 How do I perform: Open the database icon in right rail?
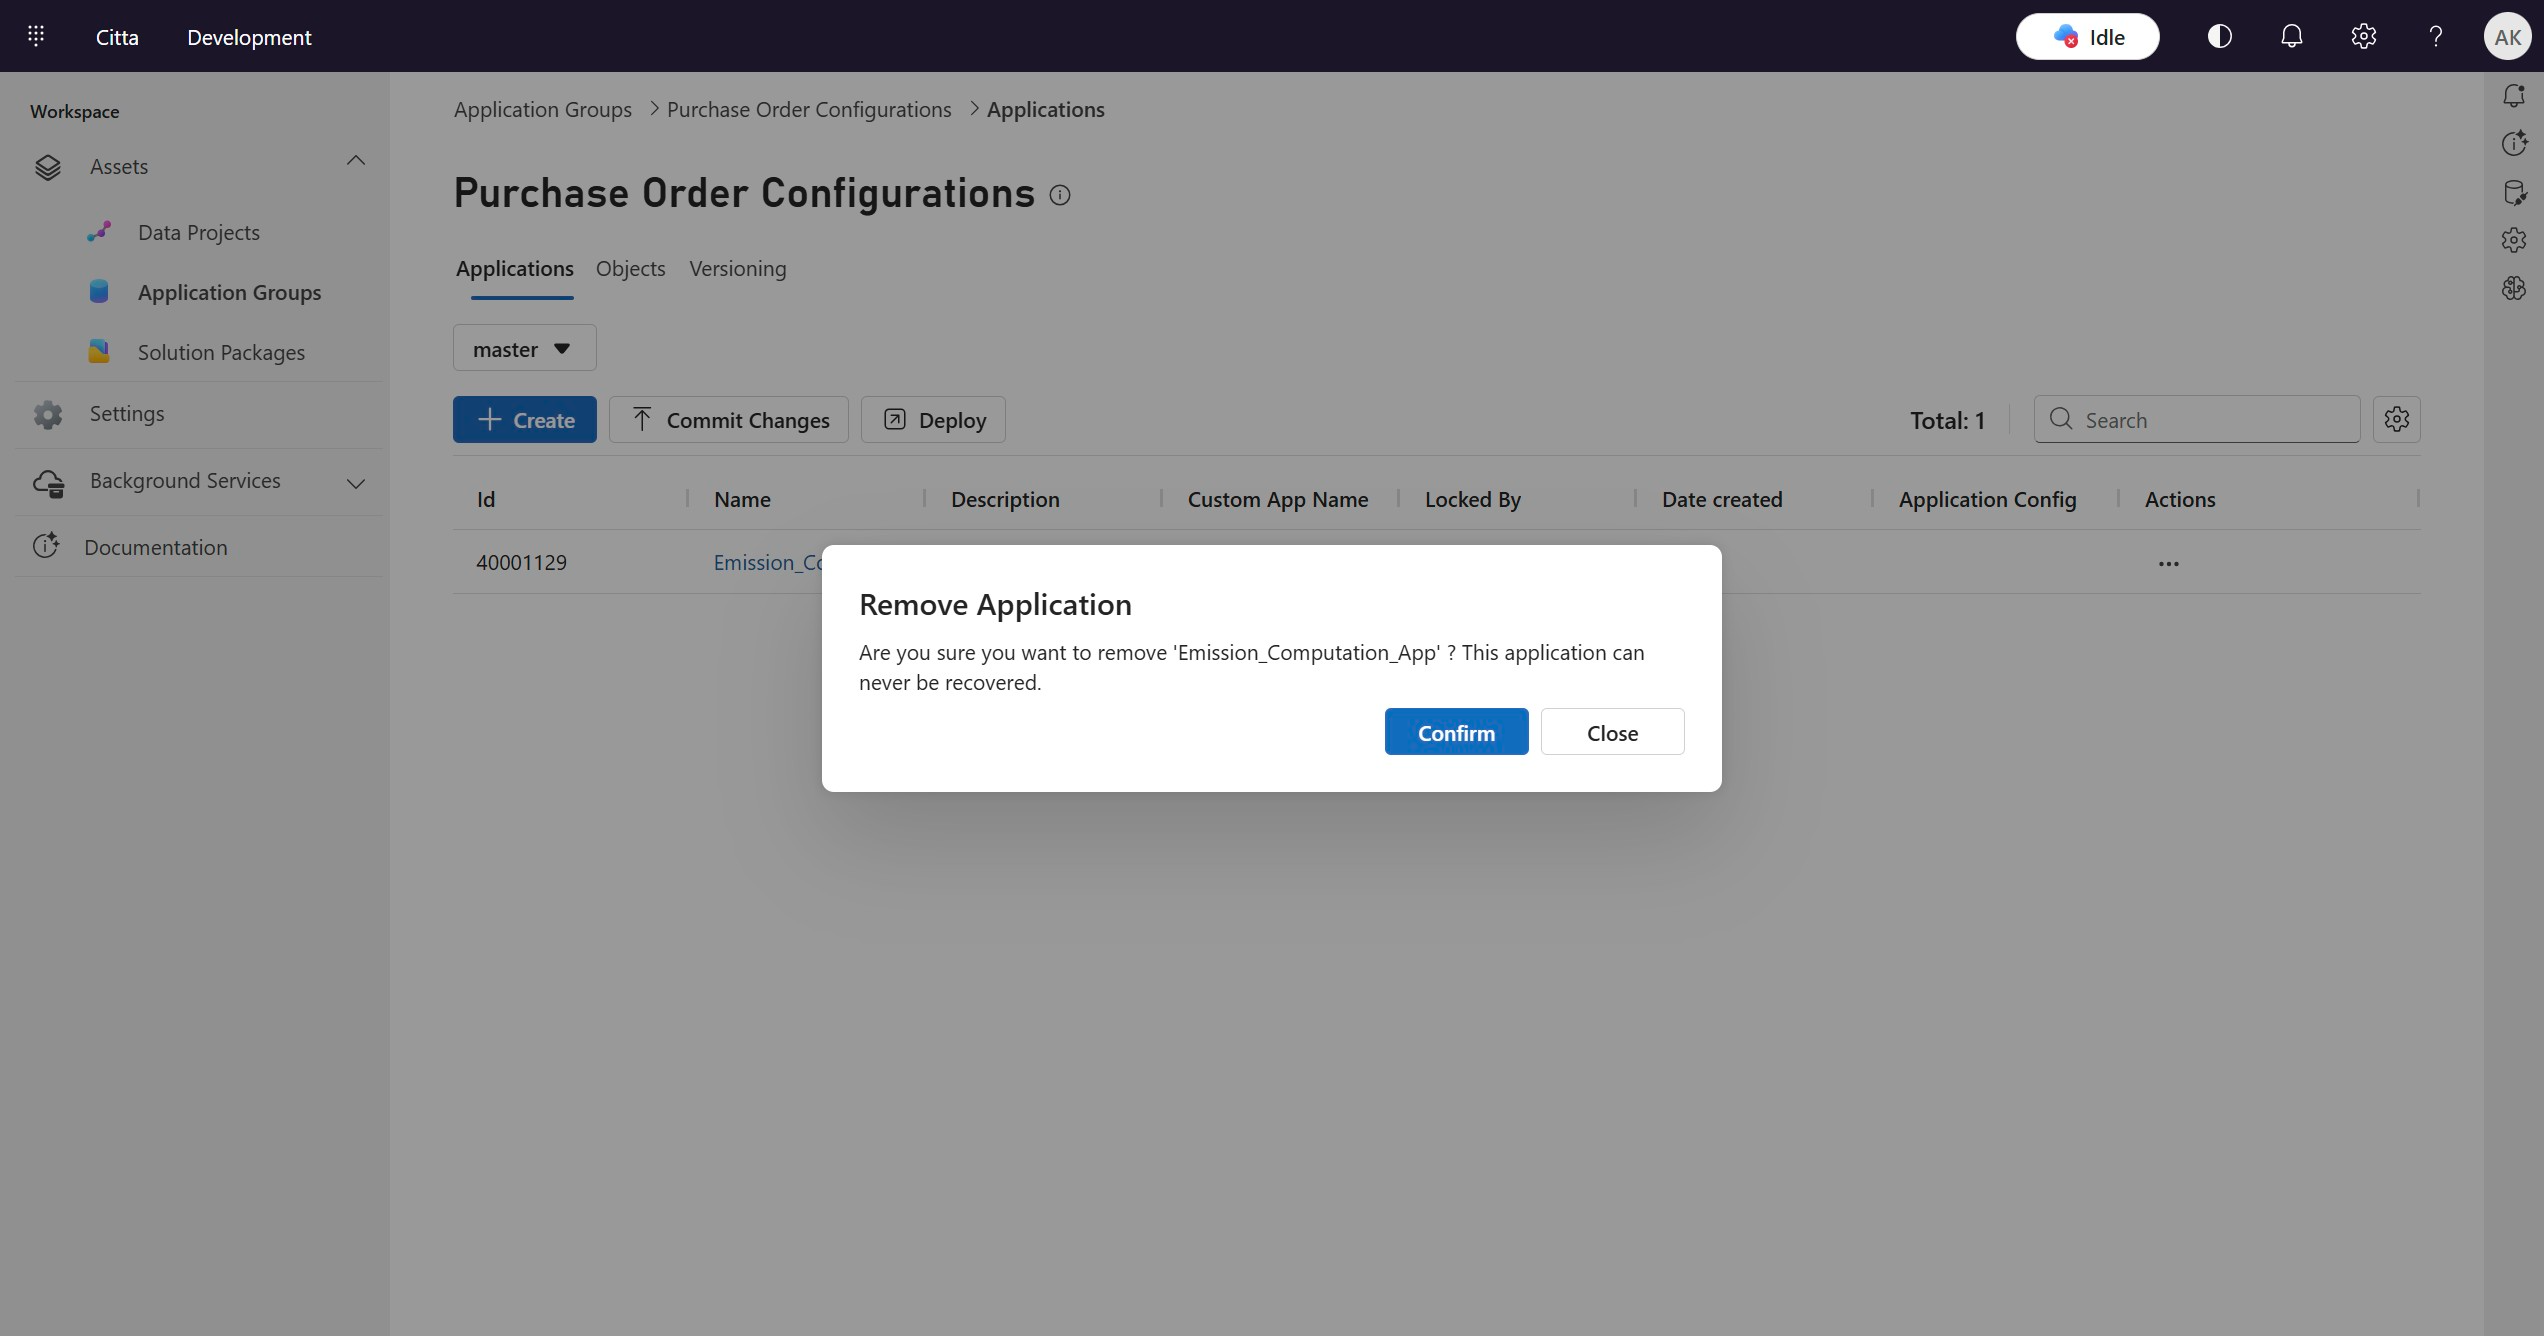pos(2514,192)
